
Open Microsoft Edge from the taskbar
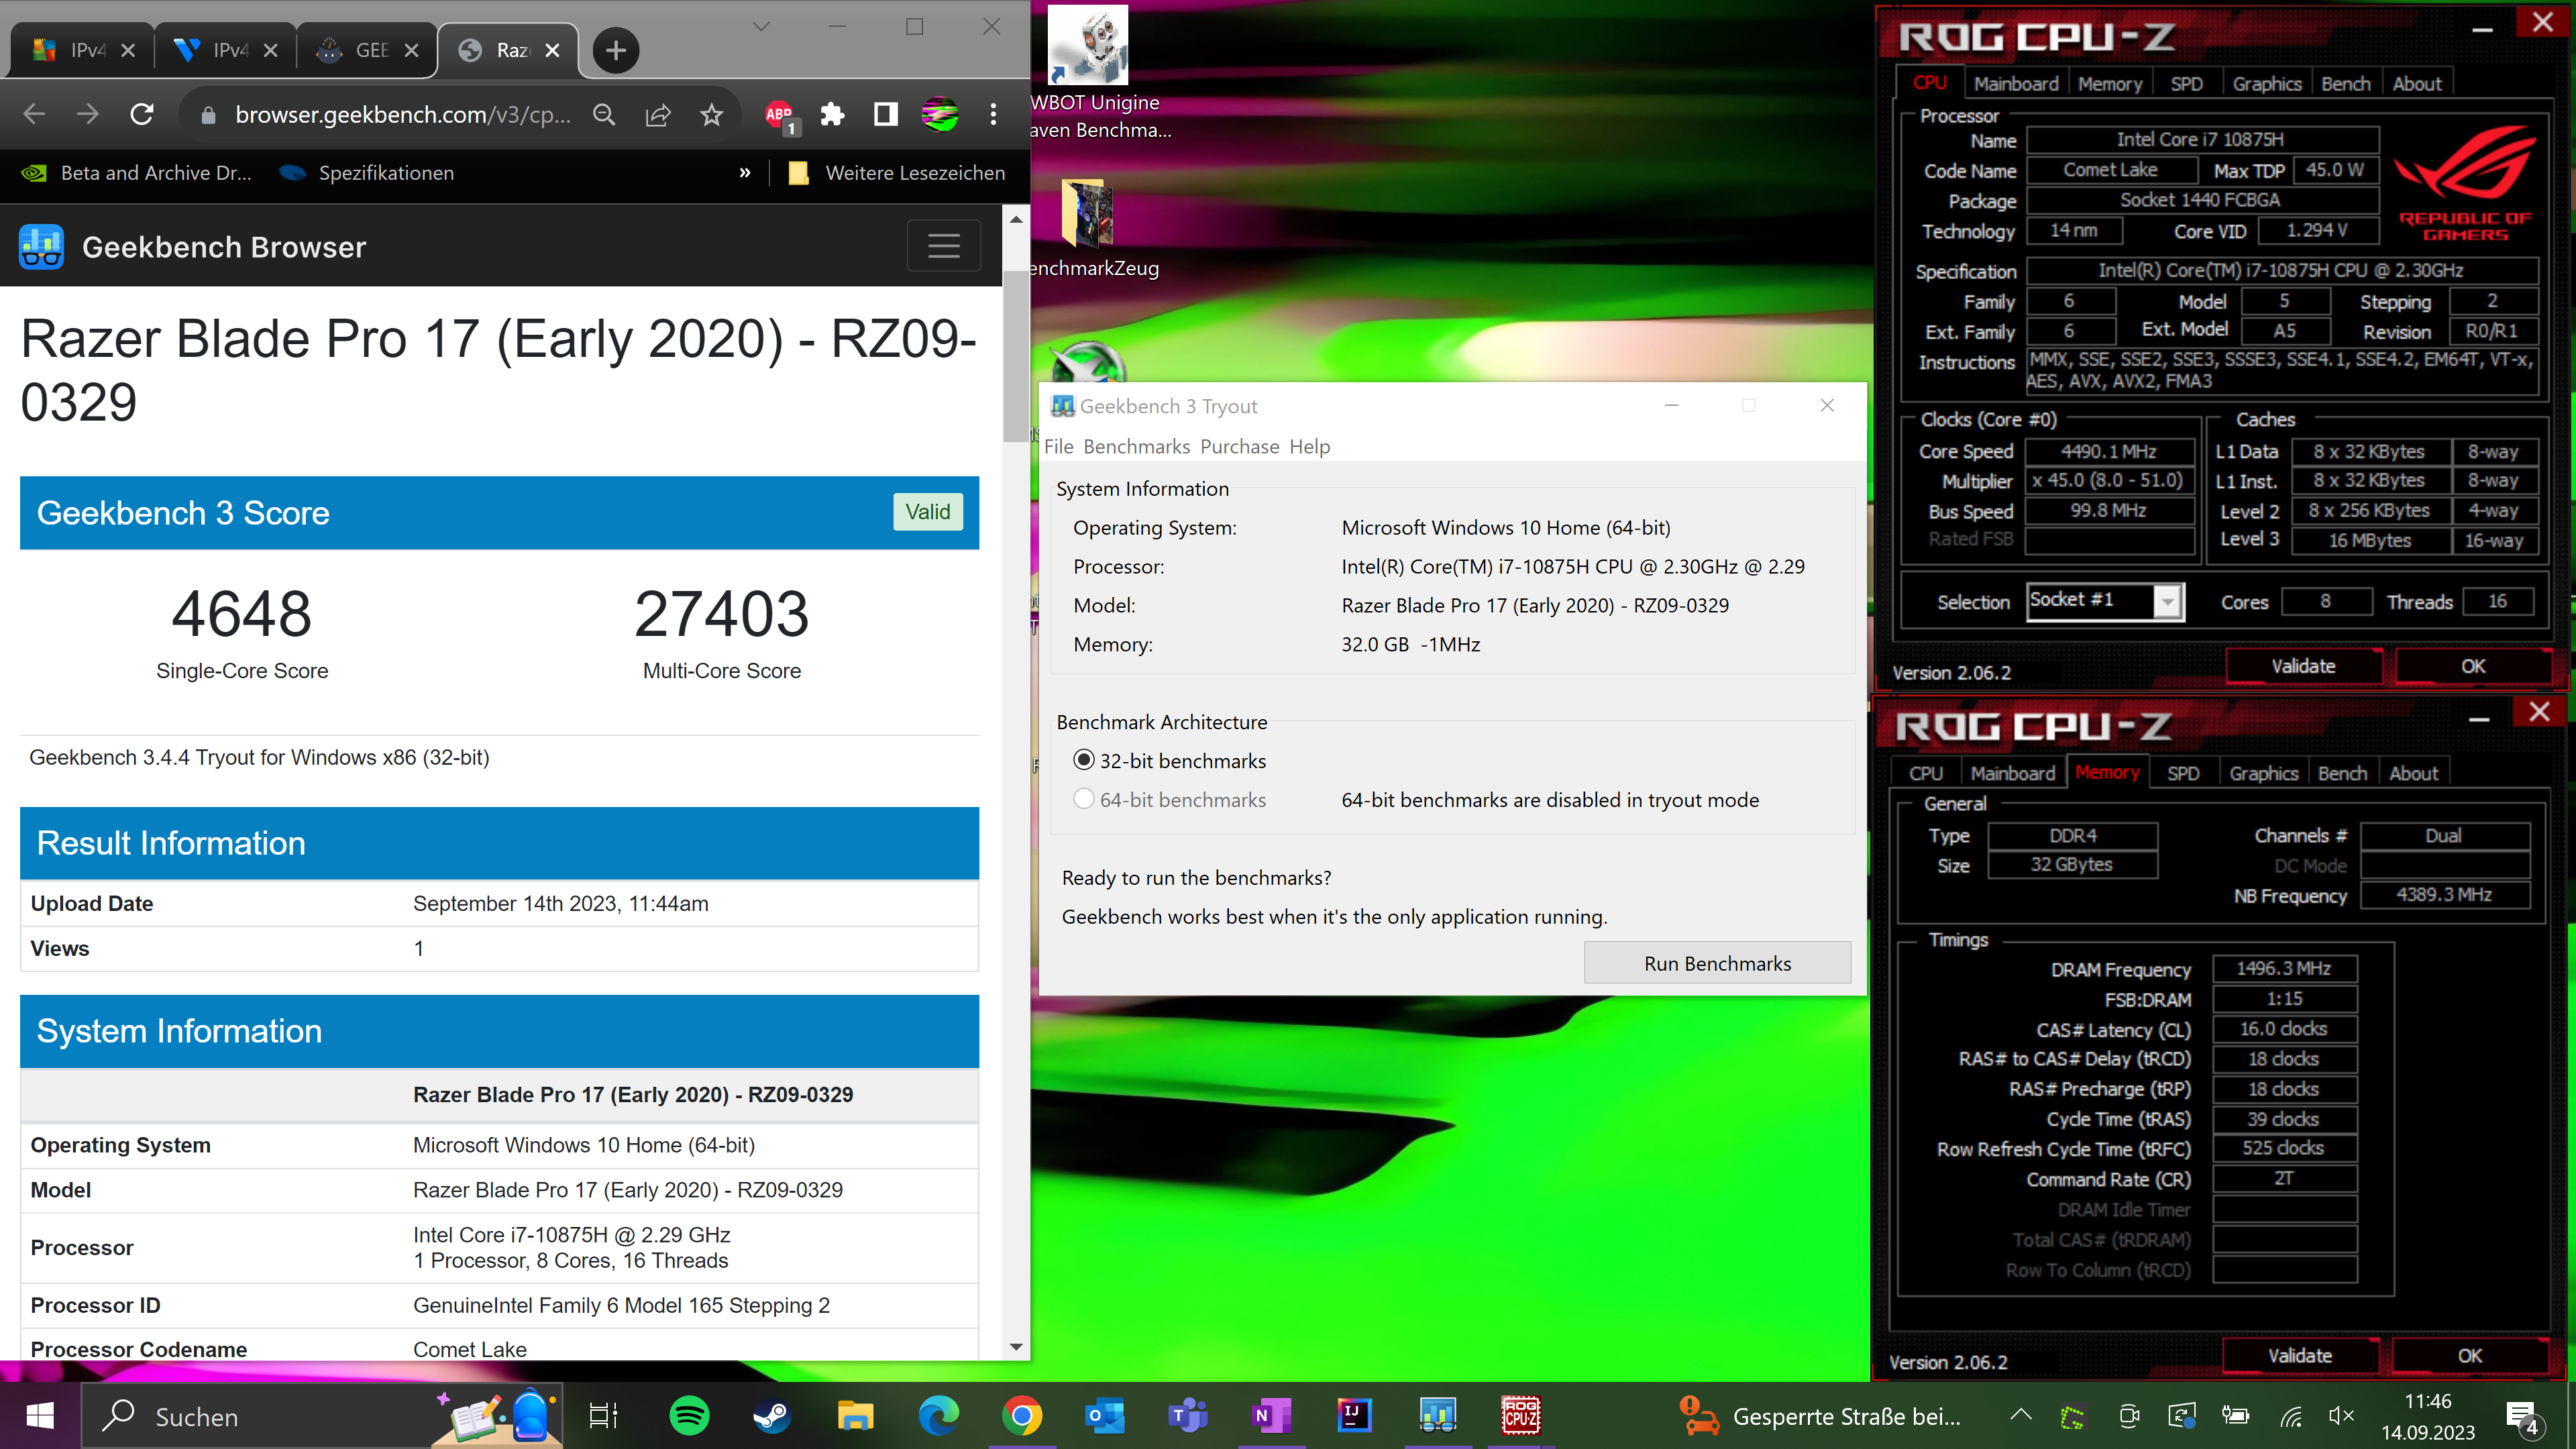click(x=938, y=1415)
